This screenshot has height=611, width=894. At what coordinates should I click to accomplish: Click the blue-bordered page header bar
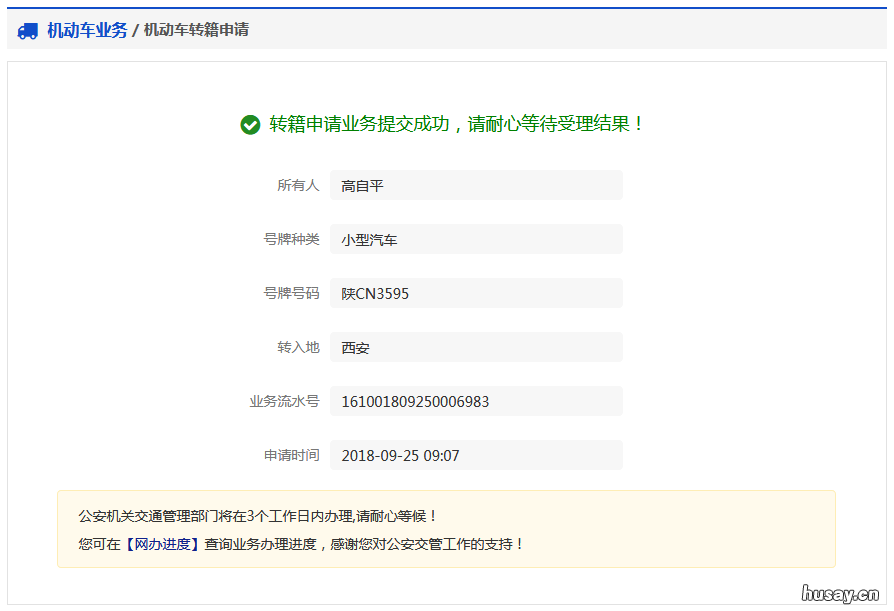446,30
